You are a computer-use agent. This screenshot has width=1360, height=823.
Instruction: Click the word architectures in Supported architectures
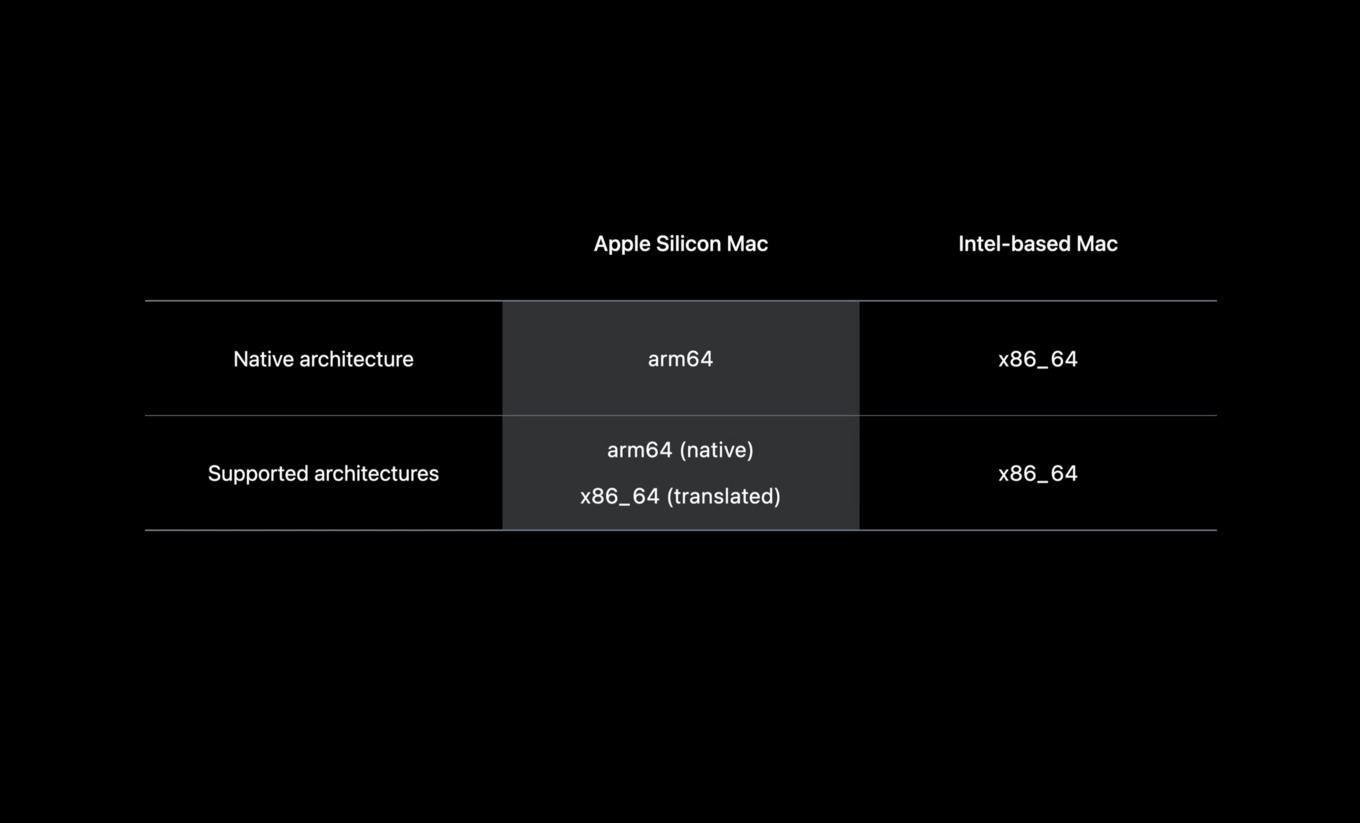(372, 474)
